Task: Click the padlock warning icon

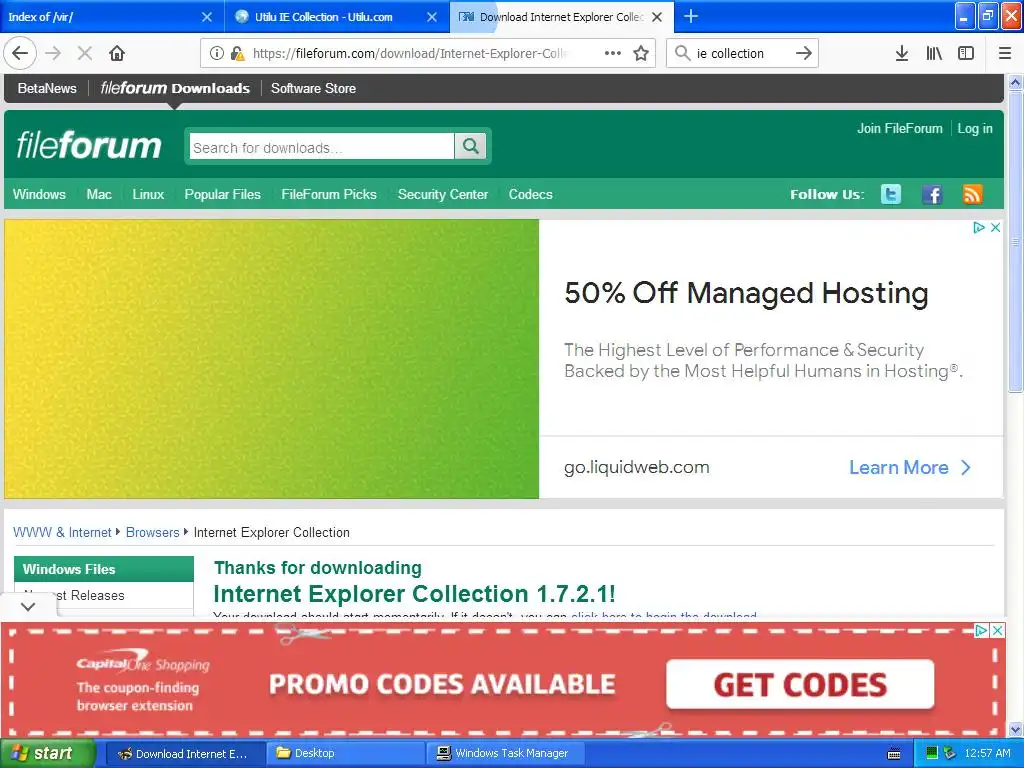Action: click(x=238, y=54)
